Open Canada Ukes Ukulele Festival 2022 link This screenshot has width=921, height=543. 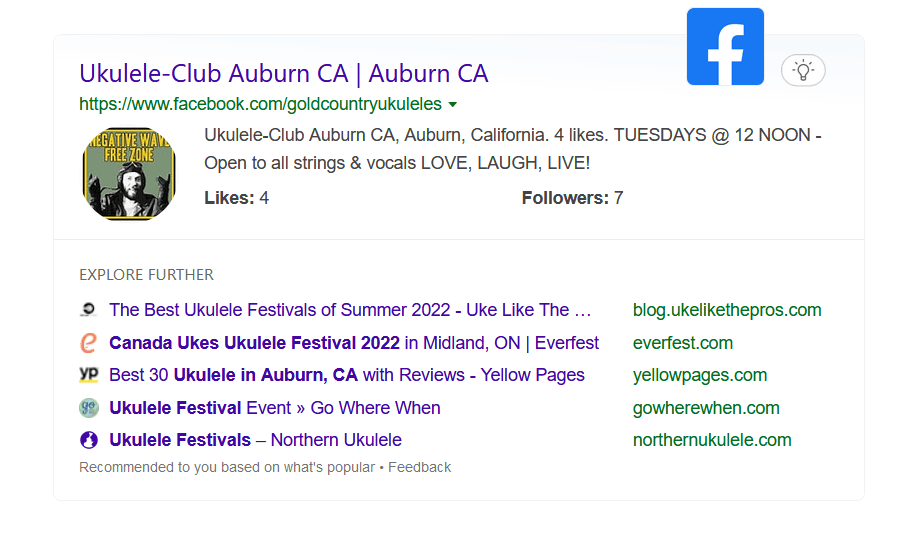[x=354, y=343]
